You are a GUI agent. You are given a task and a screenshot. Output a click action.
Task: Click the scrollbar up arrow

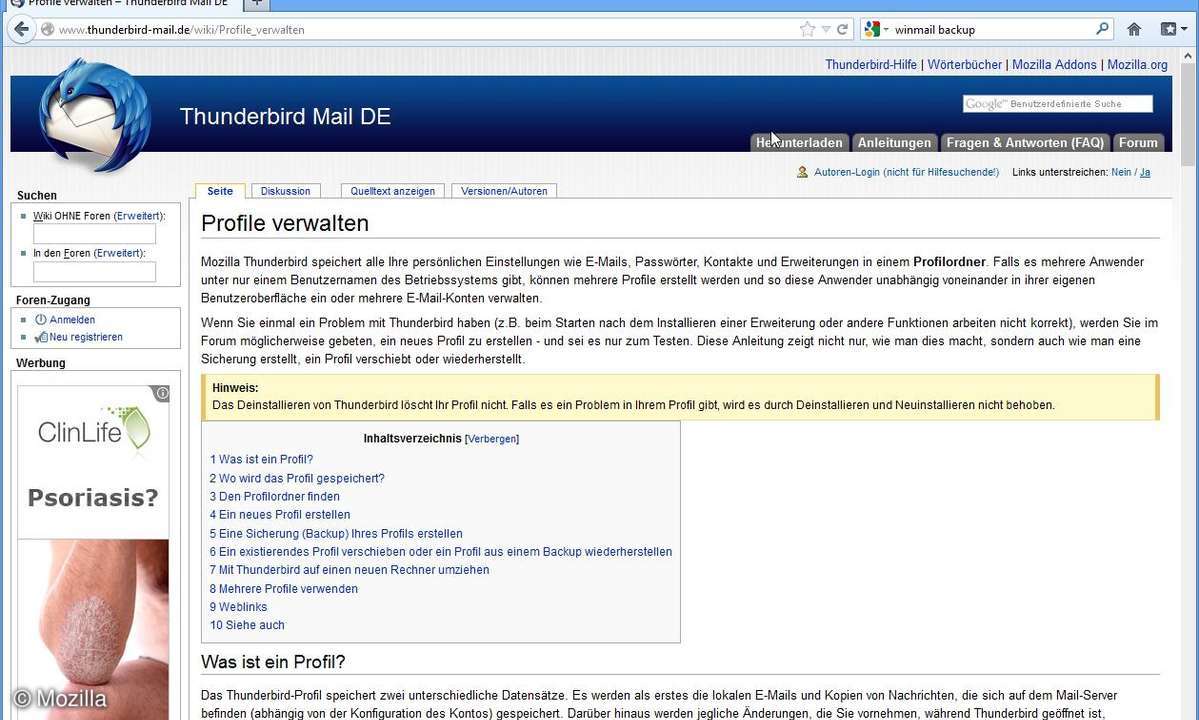pos(1188,57)
